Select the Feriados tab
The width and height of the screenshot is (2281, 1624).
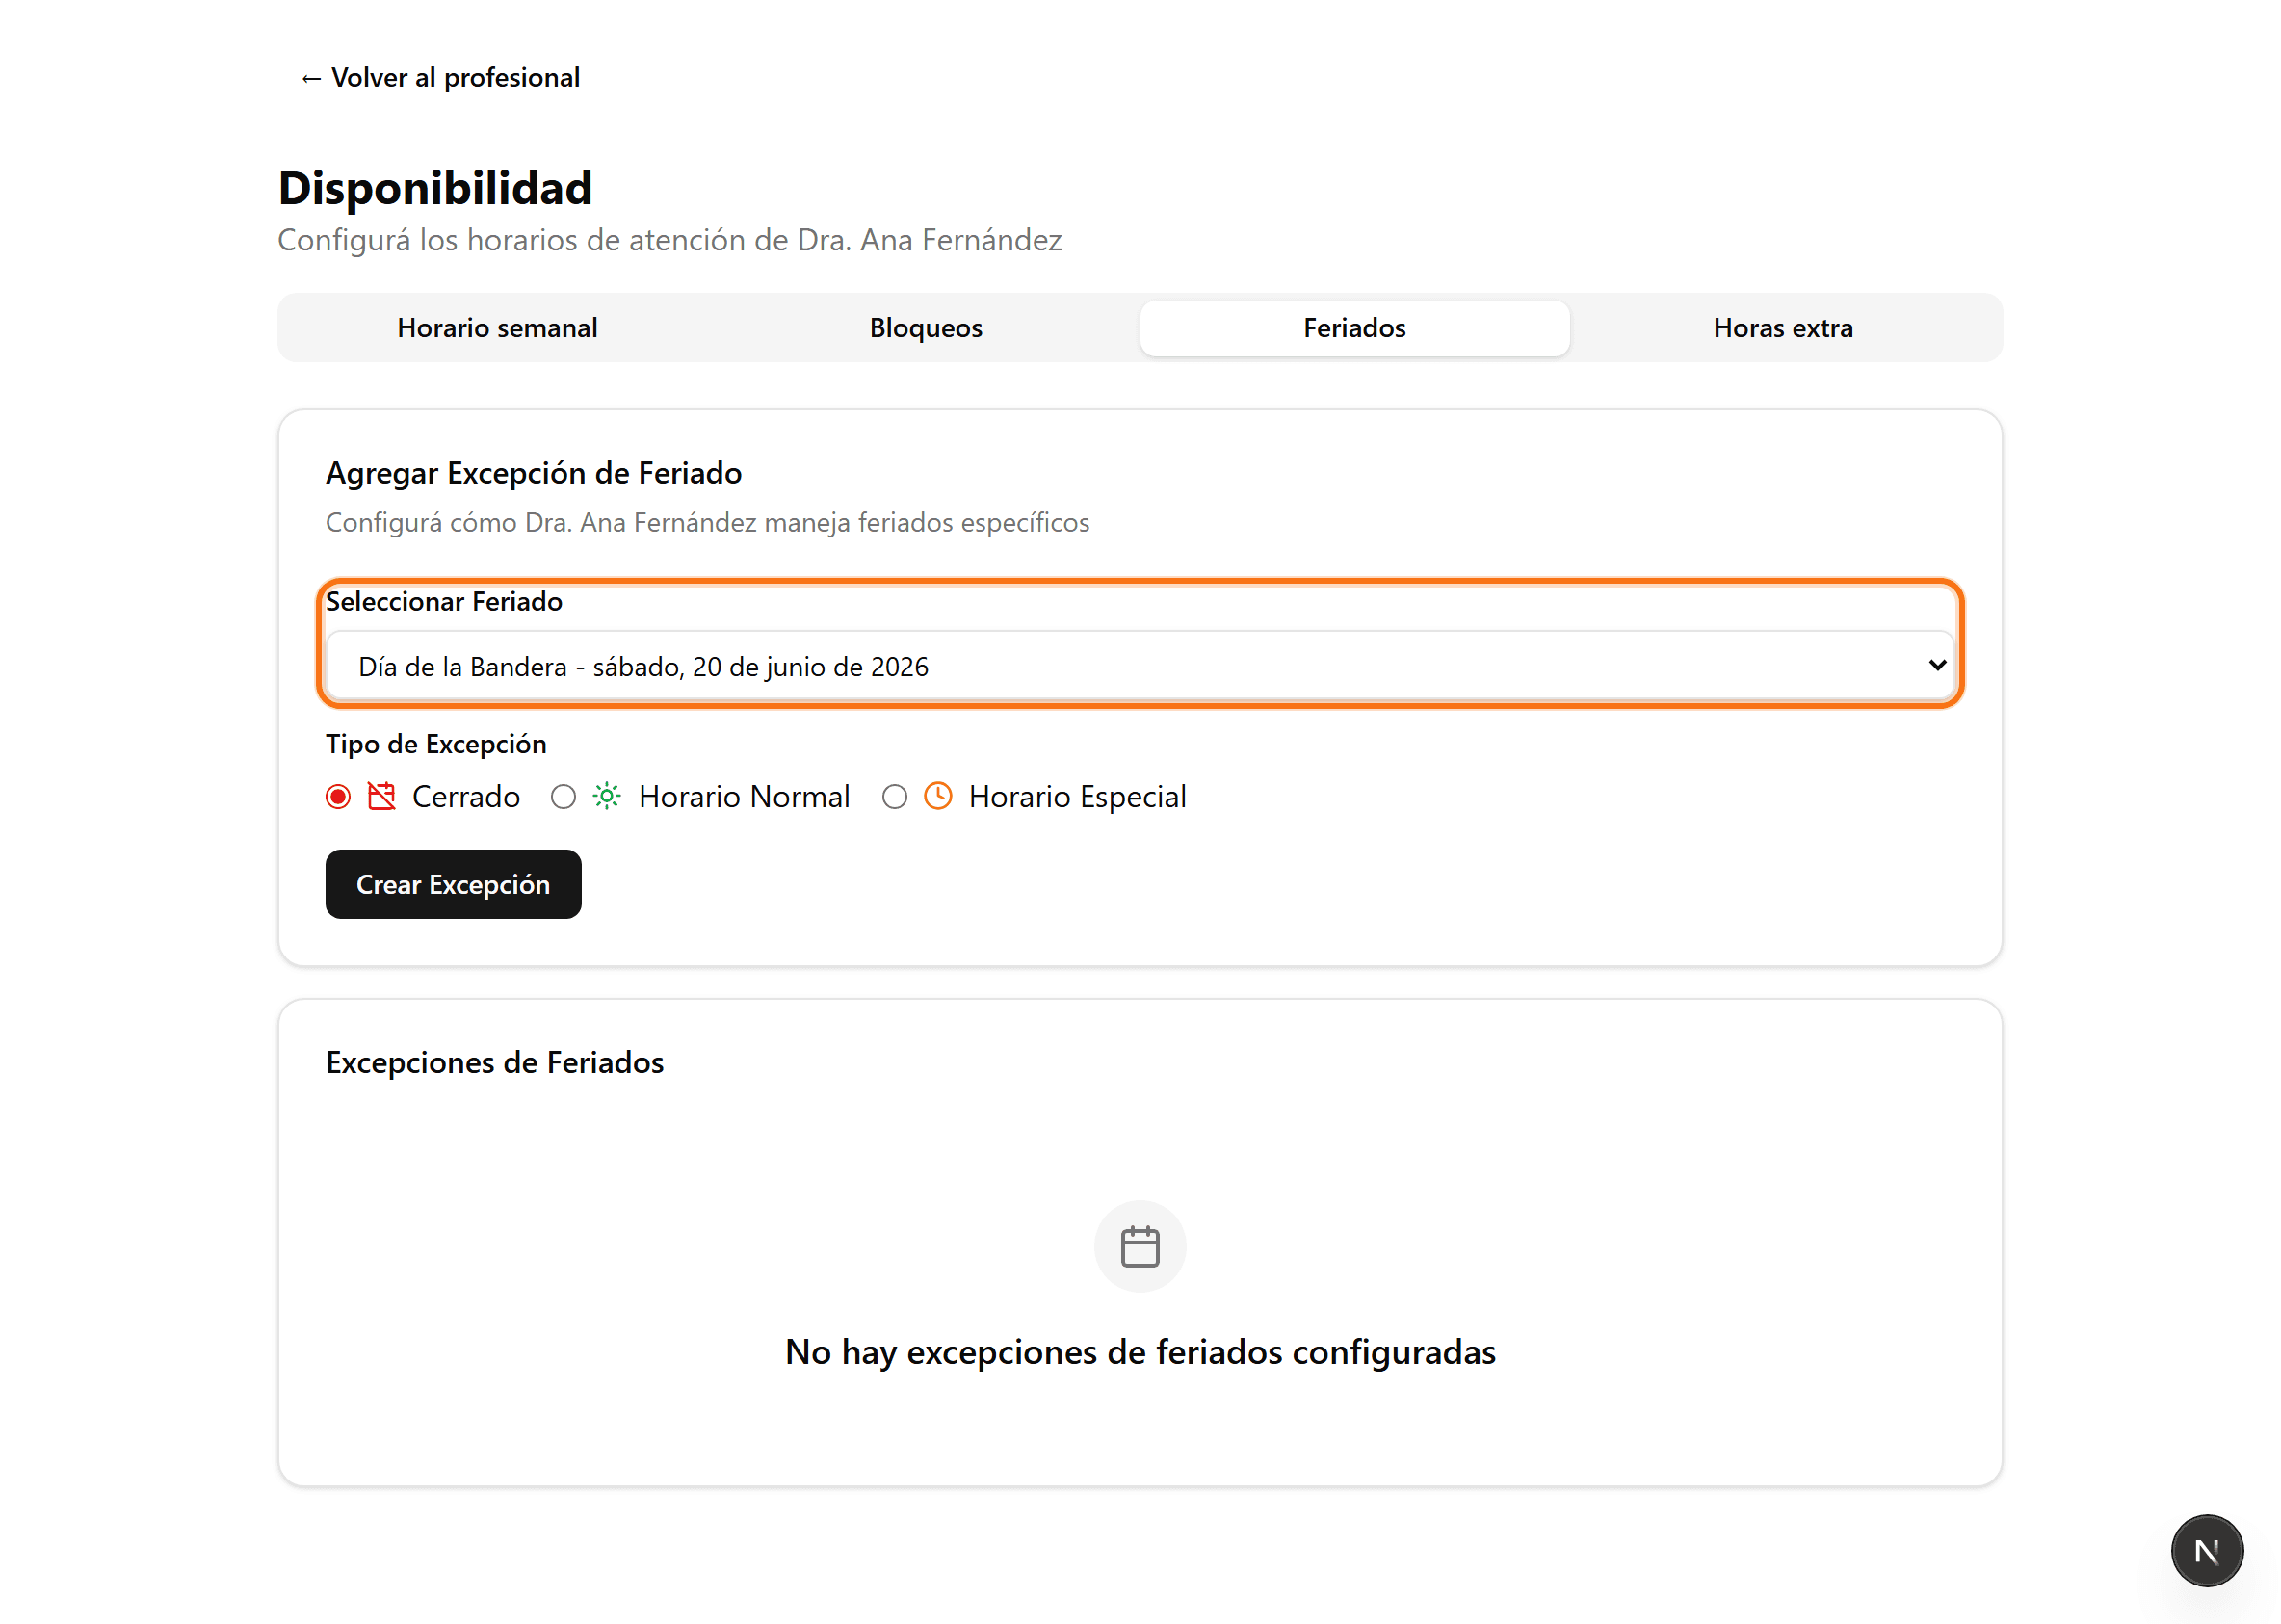[1354, 328]
